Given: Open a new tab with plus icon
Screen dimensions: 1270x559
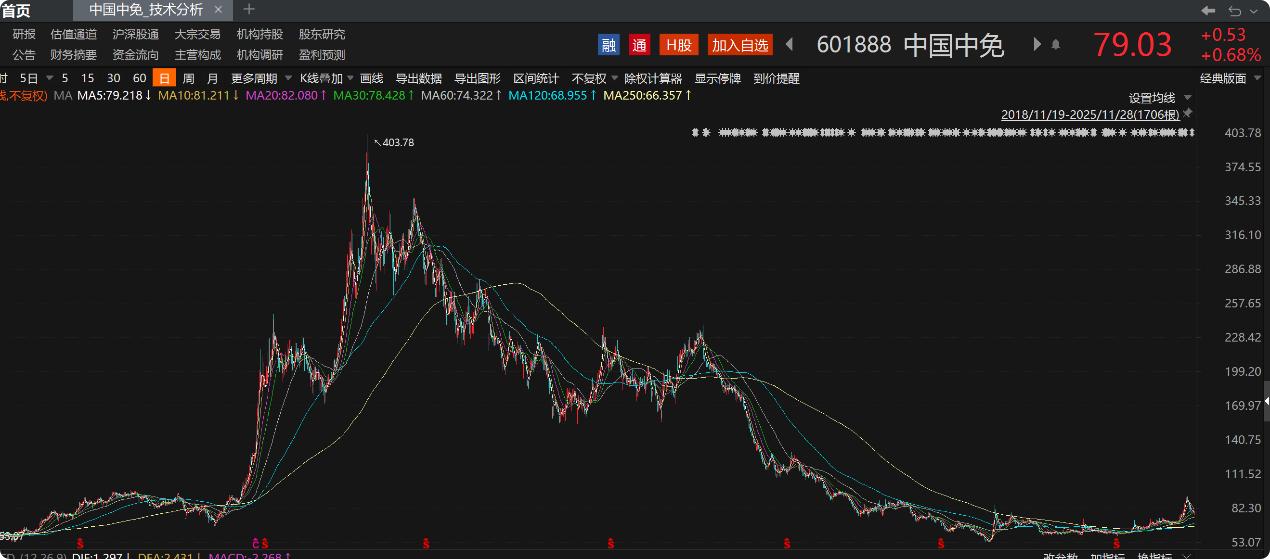Looking at the screenshot, I should [249, 10].
